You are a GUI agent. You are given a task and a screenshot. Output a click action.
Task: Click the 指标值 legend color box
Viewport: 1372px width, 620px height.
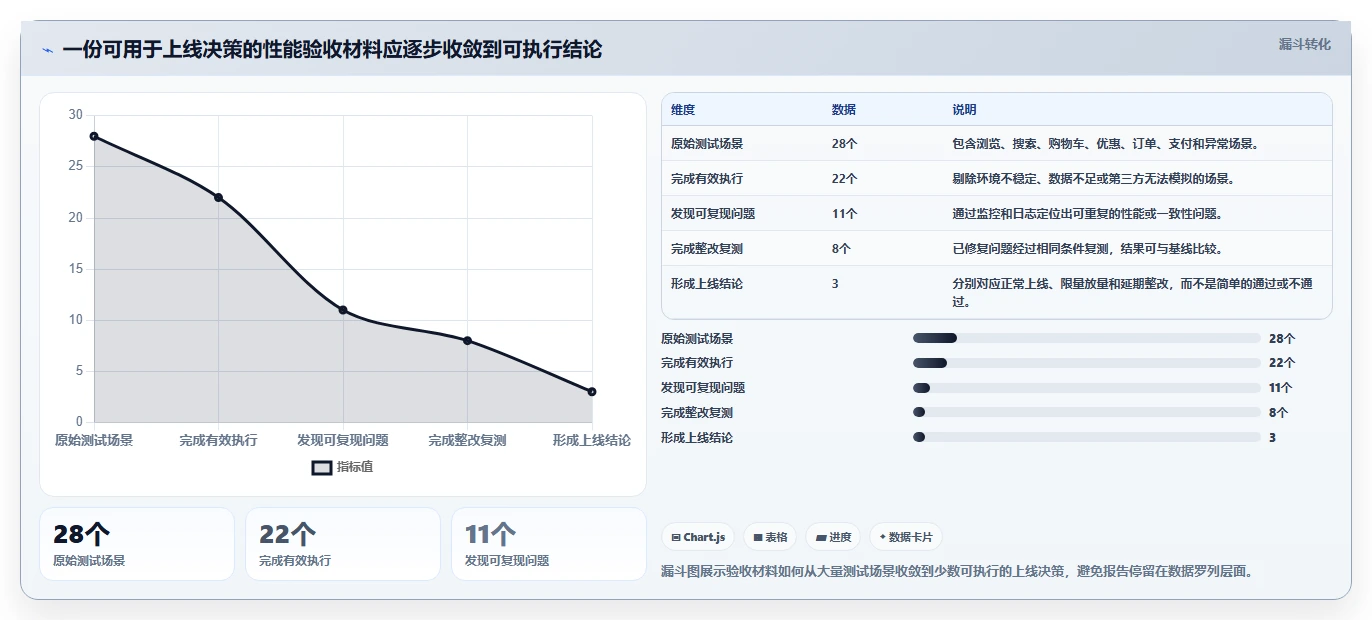click(x=322, y=467)
